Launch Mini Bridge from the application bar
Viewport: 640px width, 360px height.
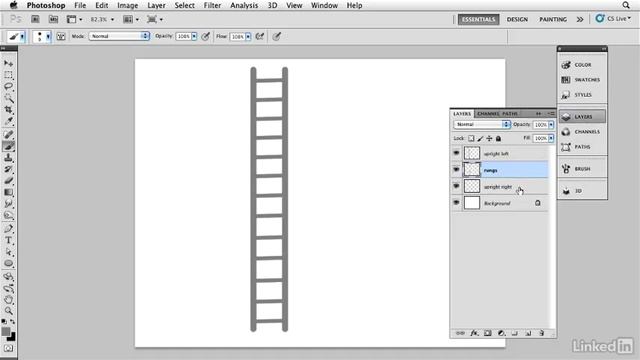click(53, 19)
